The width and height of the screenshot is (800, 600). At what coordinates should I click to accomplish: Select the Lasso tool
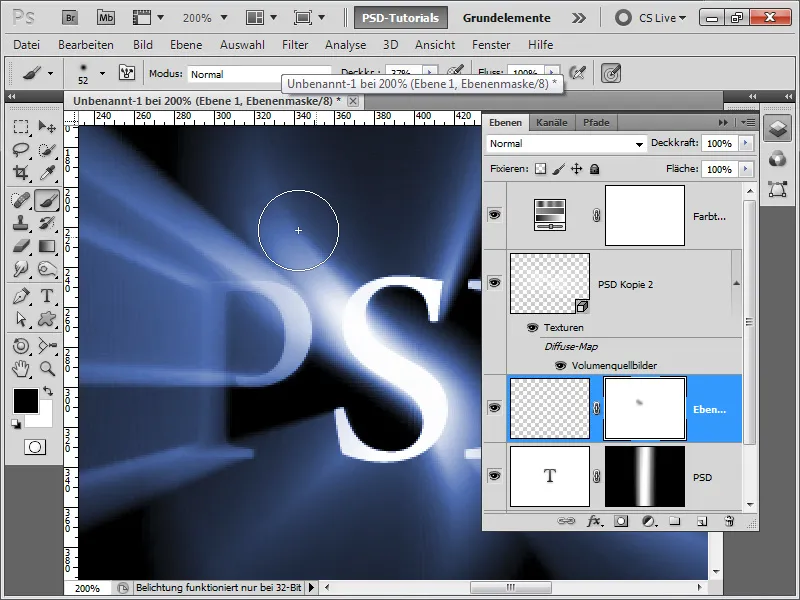coord(20,150)
